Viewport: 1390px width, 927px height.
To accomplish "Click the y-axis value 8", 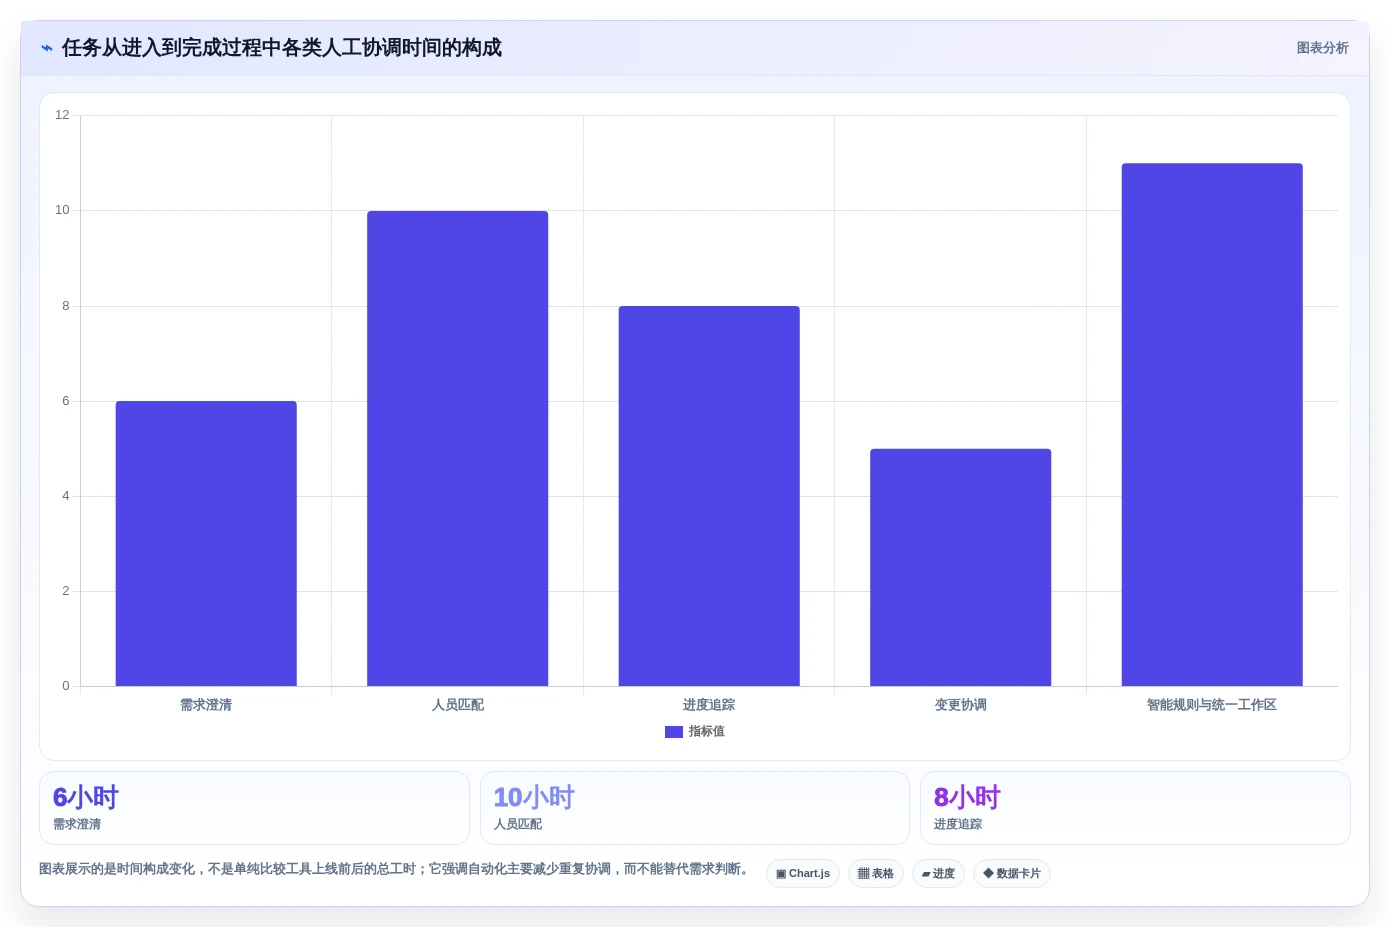I will (x=66, y=306).
